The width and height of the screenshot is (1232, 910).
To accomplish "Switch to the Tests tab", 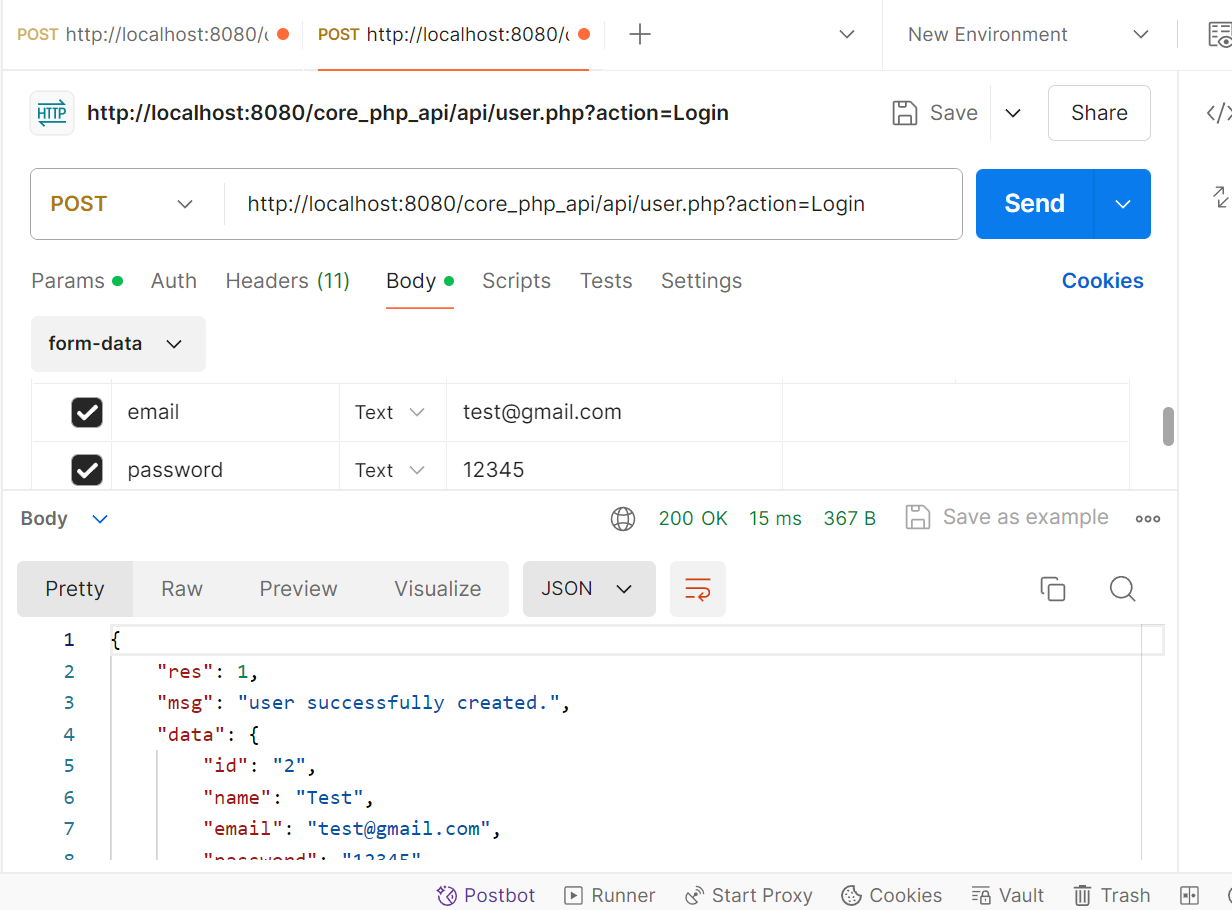I will (x=606, y=281).
